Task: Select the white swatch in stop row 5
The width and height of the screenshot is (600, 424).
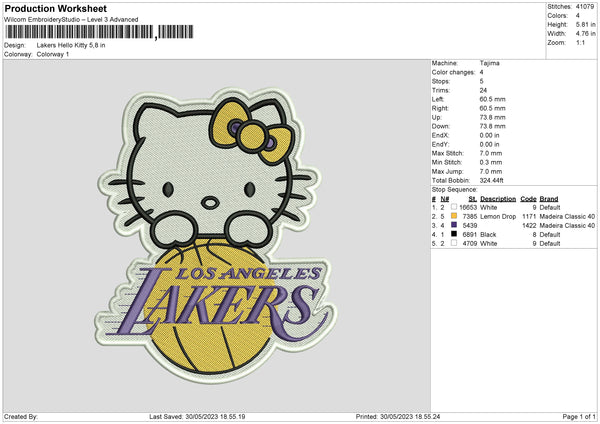Action: (x=454, y=243)
